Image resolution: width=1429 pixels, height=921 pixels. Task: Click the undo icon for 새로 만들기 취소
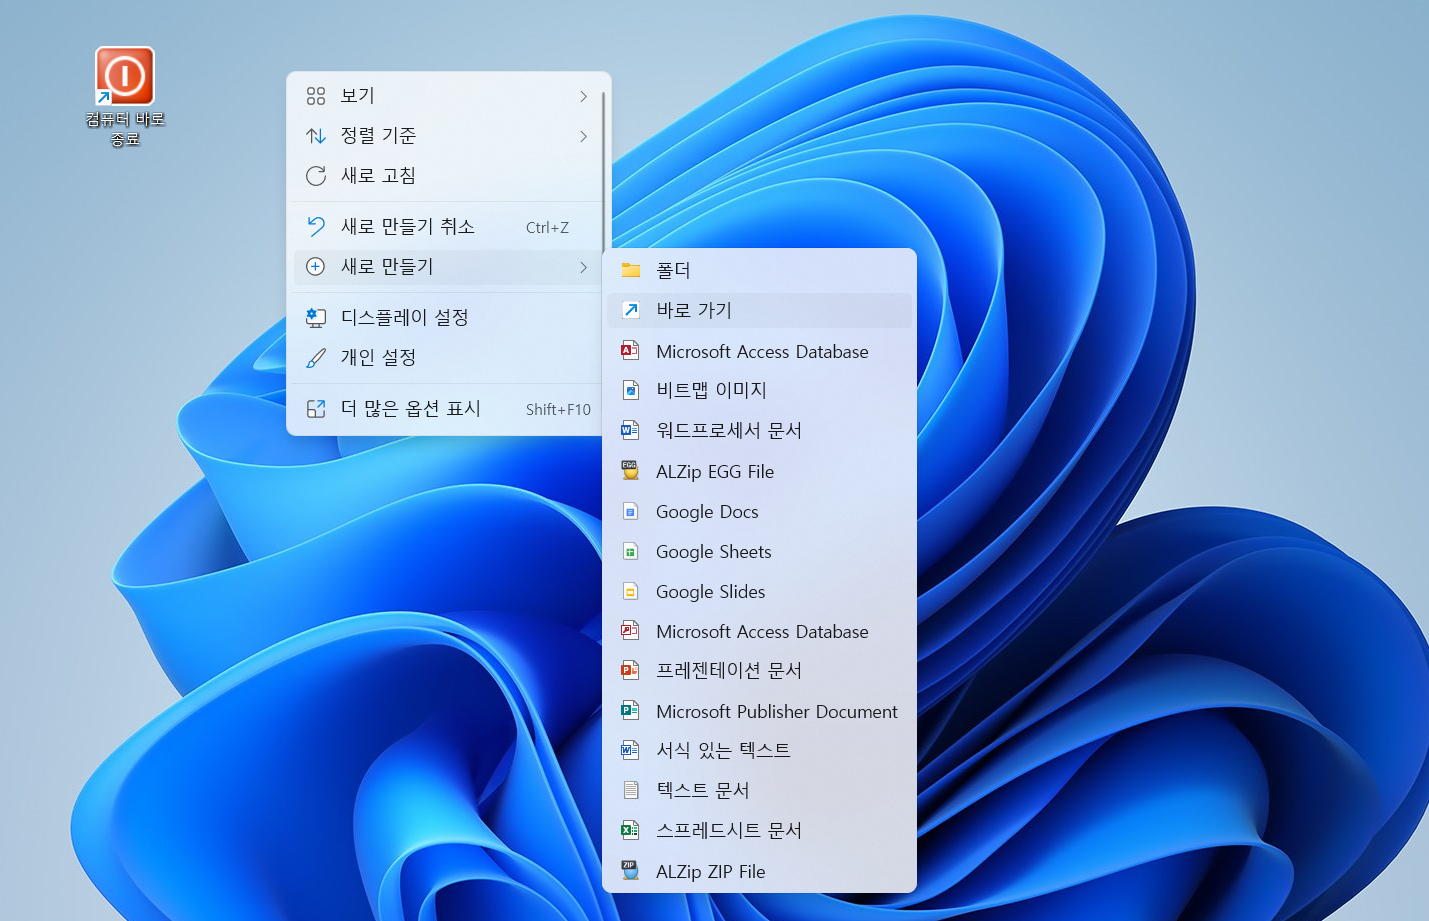point(316,227)
